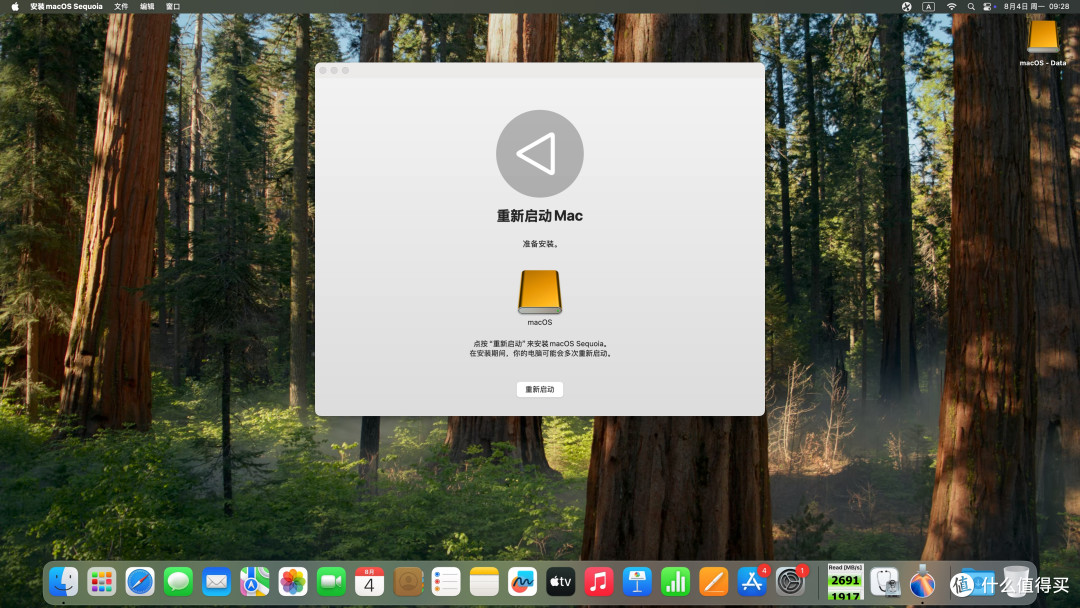
Task: Open the Wi-Fi status menu
Action: [951, 6]
